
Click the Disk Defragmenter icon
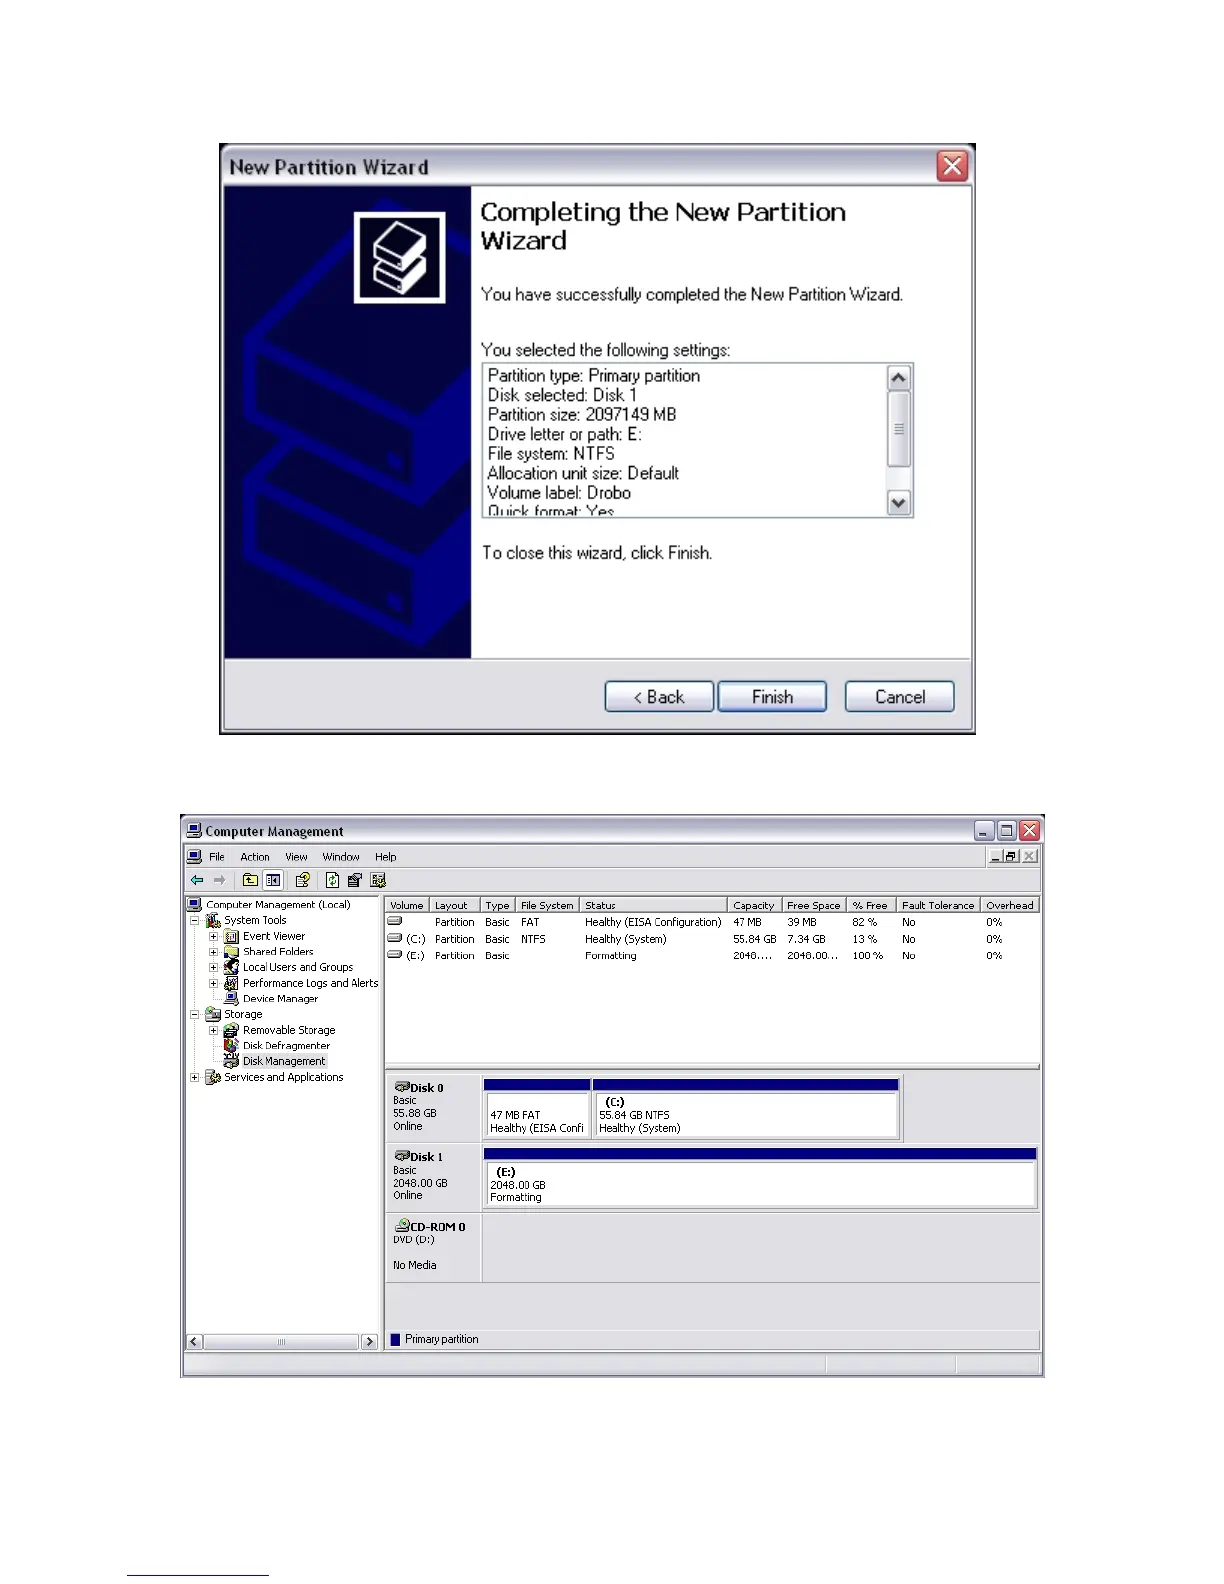(231, 1045)
